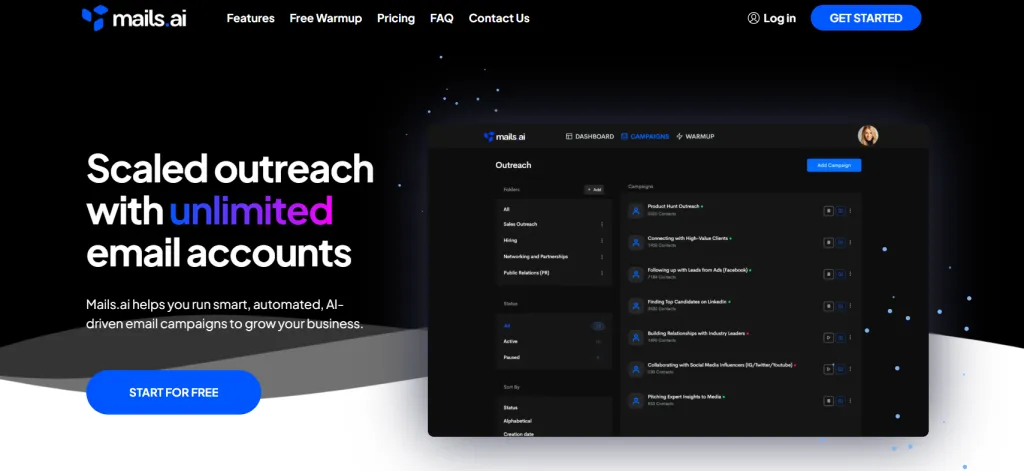This screenshot has height=471, width=1024.
Task: Resume Building Relationships with Industry Leaders campaign
Action: (828, 338)
